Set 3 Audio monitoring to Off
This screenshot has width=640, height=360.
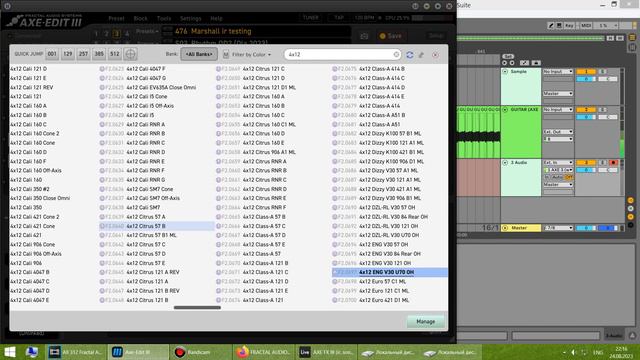click(569, 177)
